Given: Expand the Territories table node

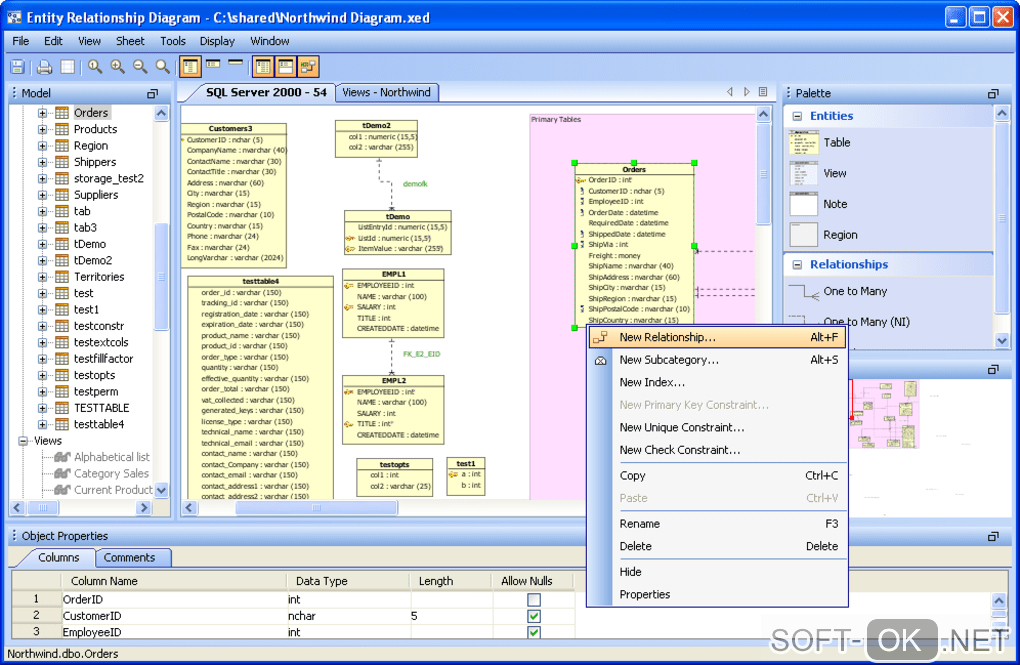Looking at the screenshot, I should tap(42, 277).
